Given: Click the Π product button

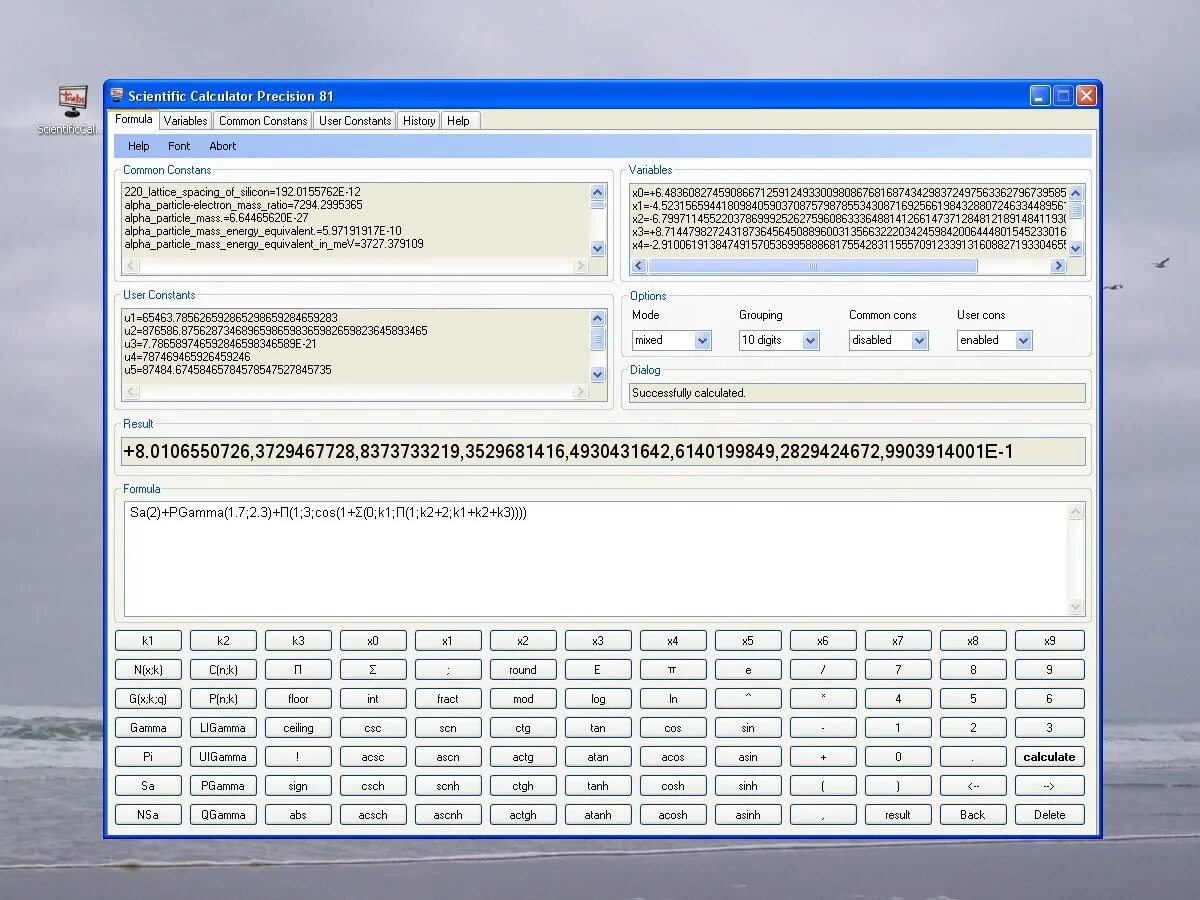Looking at the screenshot, I should (x=297, y=669).
